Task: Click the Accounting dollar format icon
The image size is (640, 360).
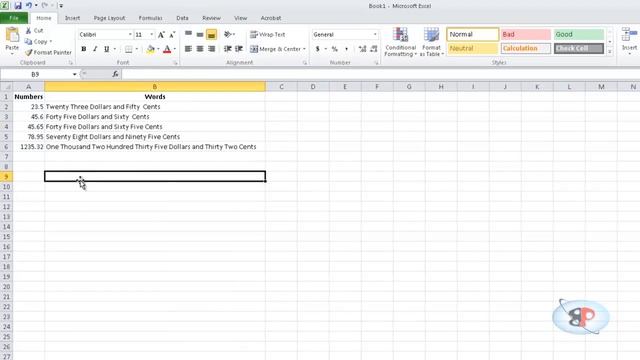Action: pyautogui.click(x=318, y=49)
